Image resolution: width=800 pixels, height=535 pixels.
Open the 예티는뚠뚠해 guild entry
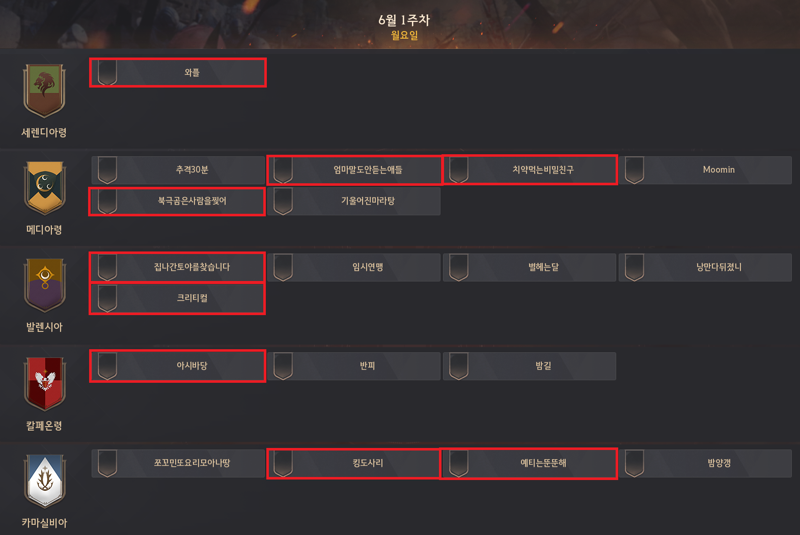pos(530,463)
